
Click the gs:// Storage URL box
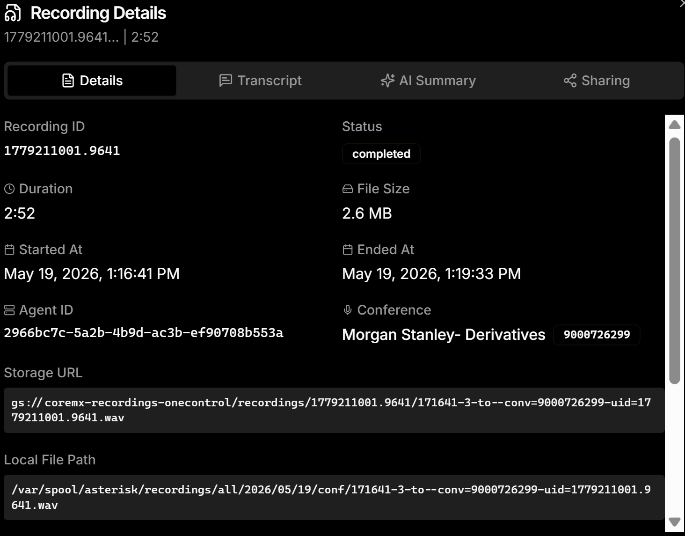coord(334,410)
